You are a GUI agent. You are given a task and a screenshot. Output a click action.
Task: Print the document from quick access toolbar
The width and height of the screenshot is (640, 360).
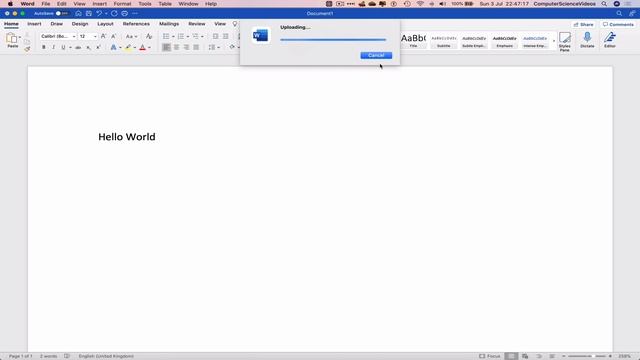(124, 13)
